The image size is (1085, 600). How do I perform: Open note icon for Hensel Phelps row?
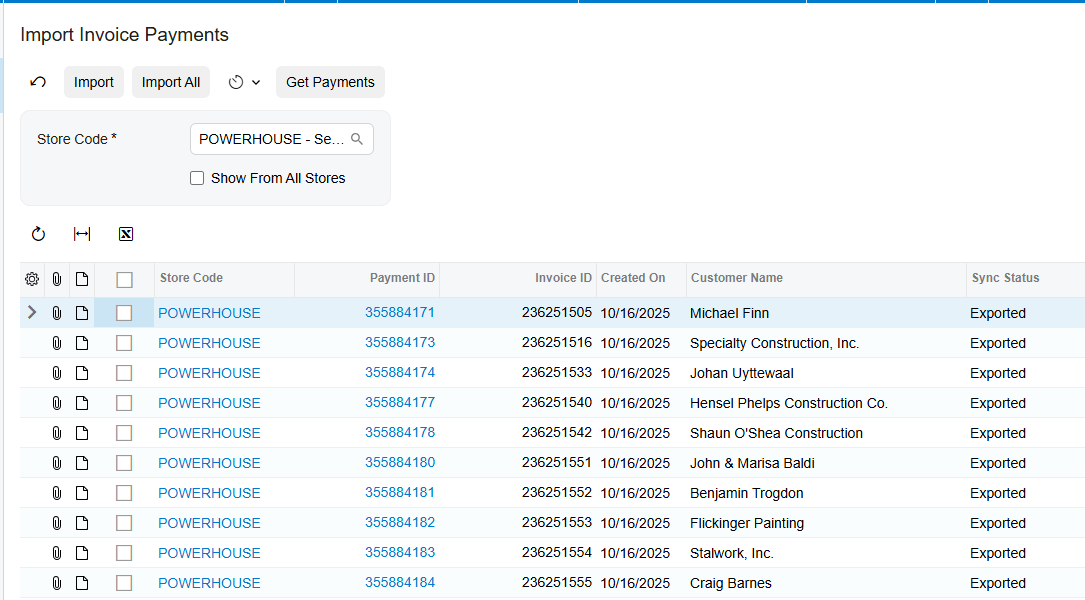(82, 403)
